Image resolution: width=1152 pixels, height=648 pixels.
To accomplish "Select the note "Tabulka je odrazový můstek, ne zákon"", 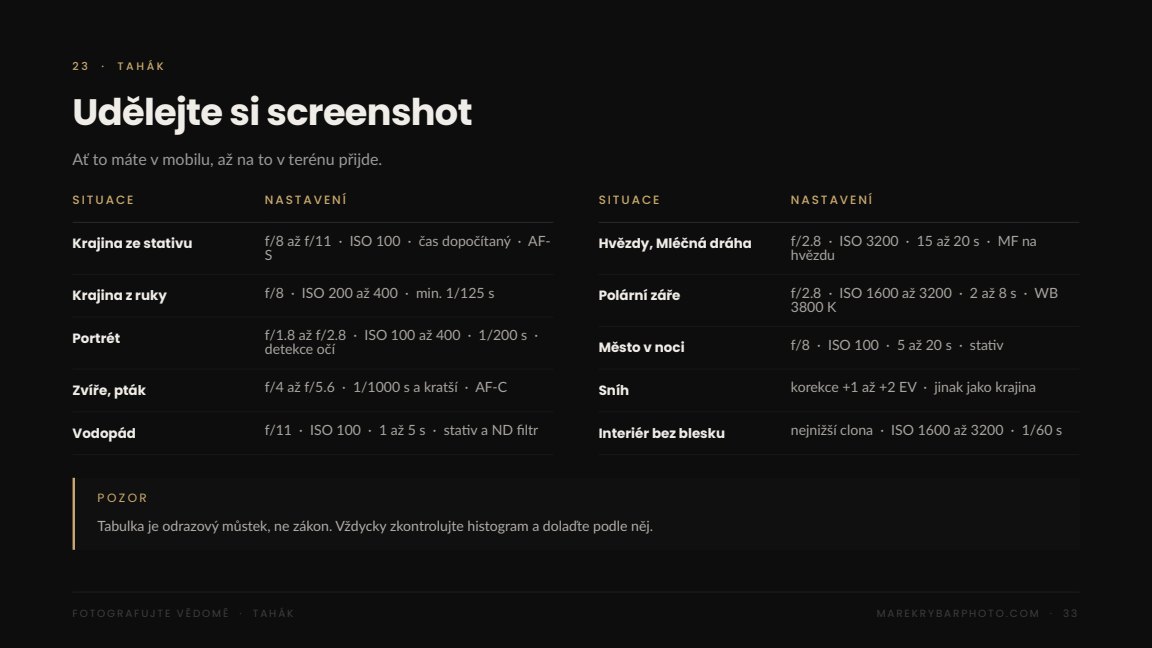I will coord(213,526).
